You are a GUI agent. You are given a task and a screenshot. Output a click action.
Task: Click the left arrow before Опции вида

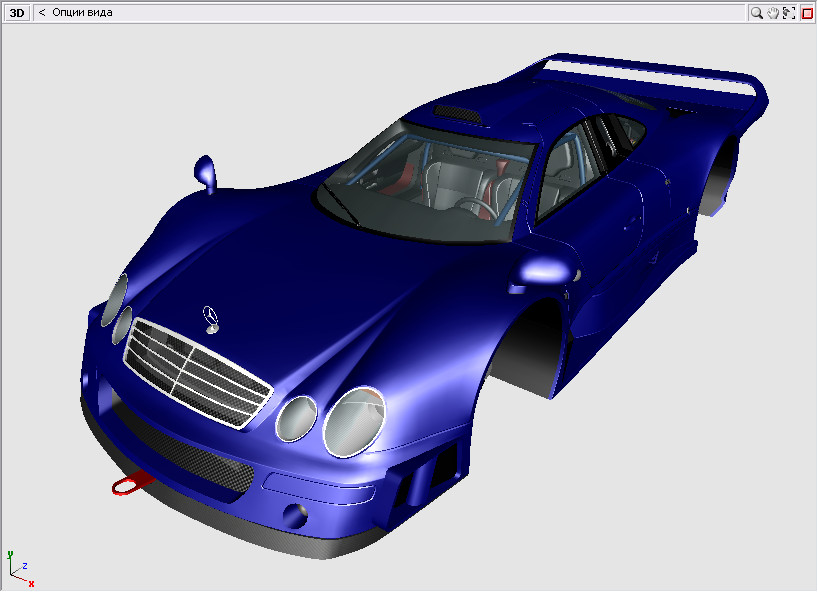pos(42,13)
